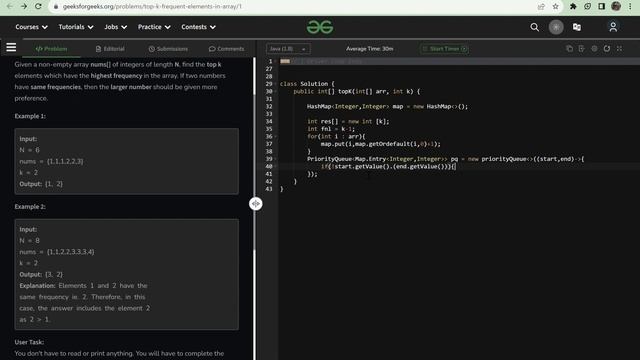640x360 pixels.
Task: Click the Start Timer button
Action: point(444,49)
